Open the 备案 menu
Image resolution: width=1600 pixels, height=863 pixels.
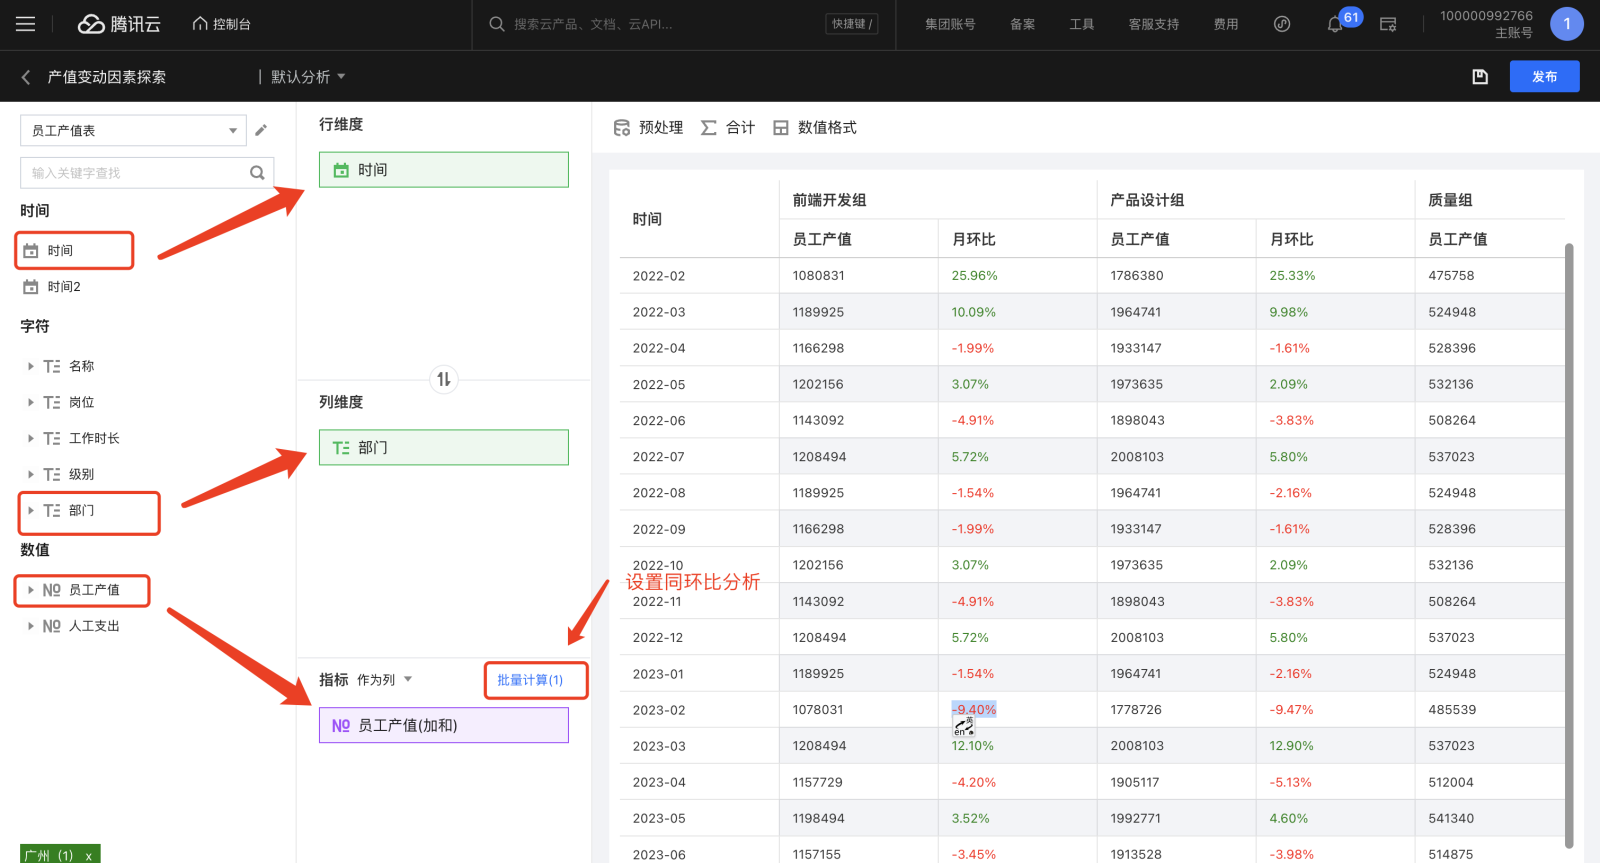tap(1023, 24)
